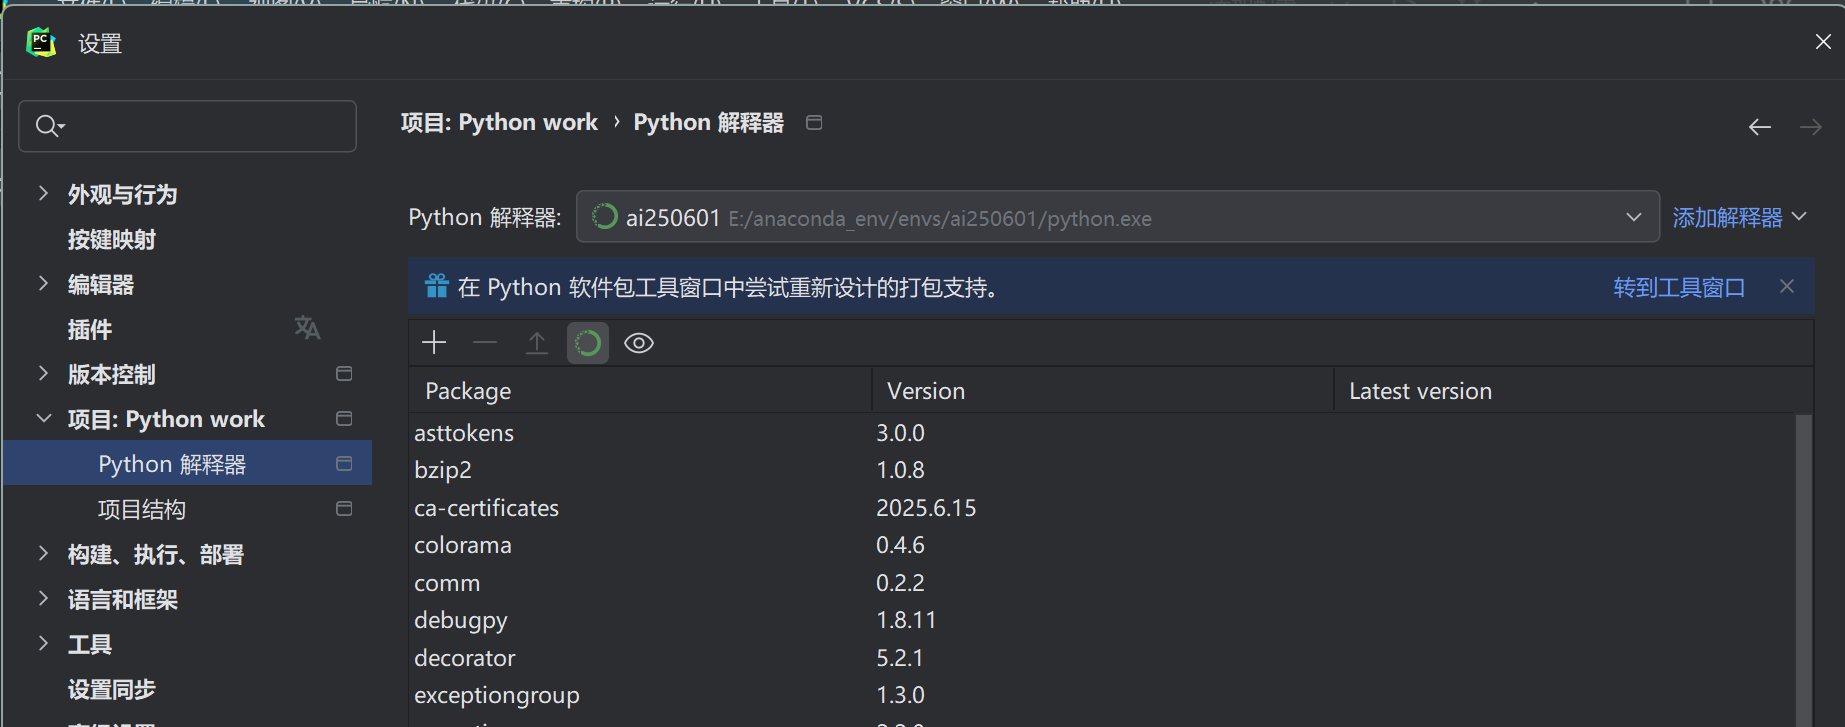
Task: Click the gift icon in the banner
Action: coord(437,286)
